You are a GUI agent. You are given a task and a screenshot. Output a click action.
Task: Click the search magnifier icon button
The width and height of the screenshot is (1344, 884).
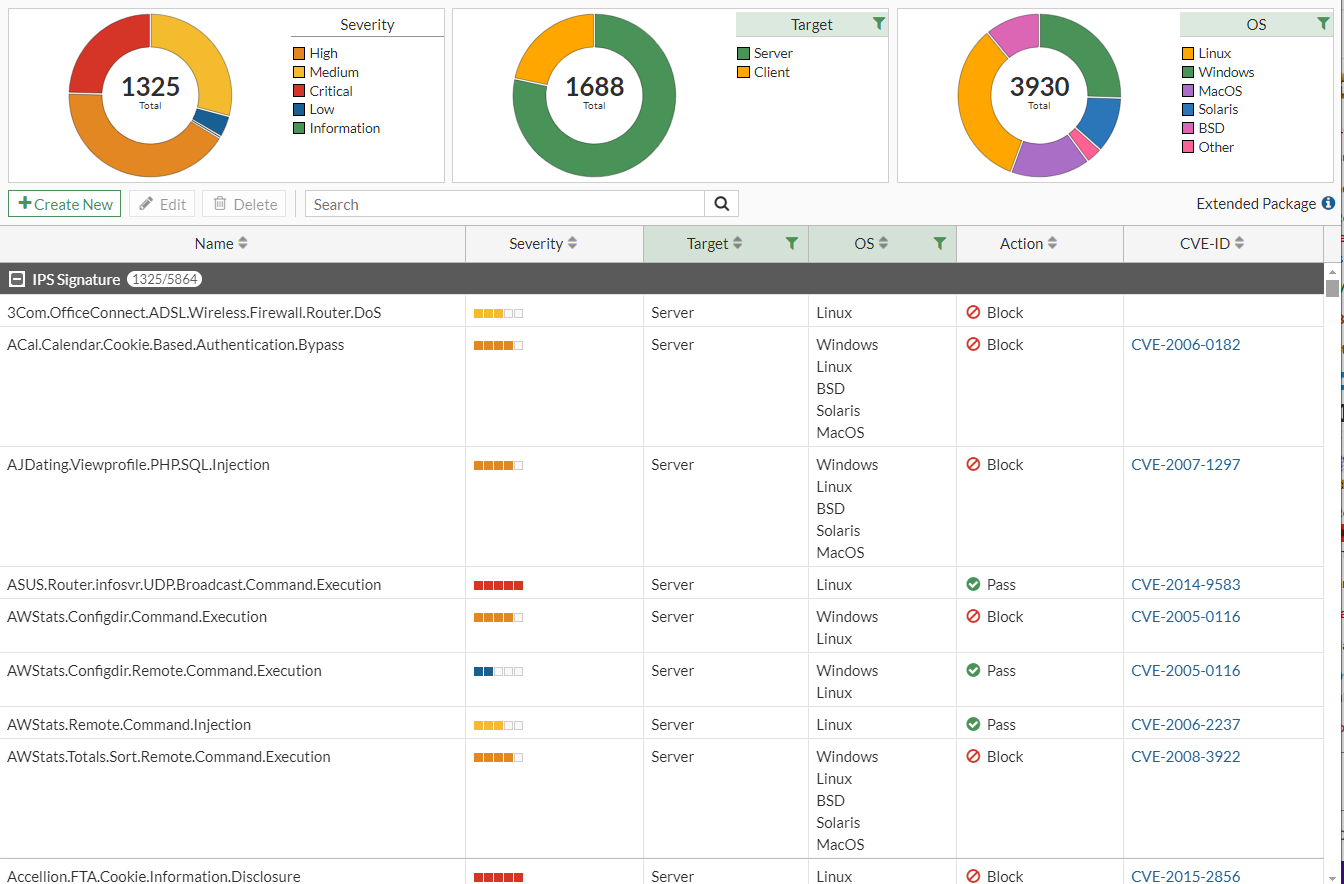pos(721,204)
